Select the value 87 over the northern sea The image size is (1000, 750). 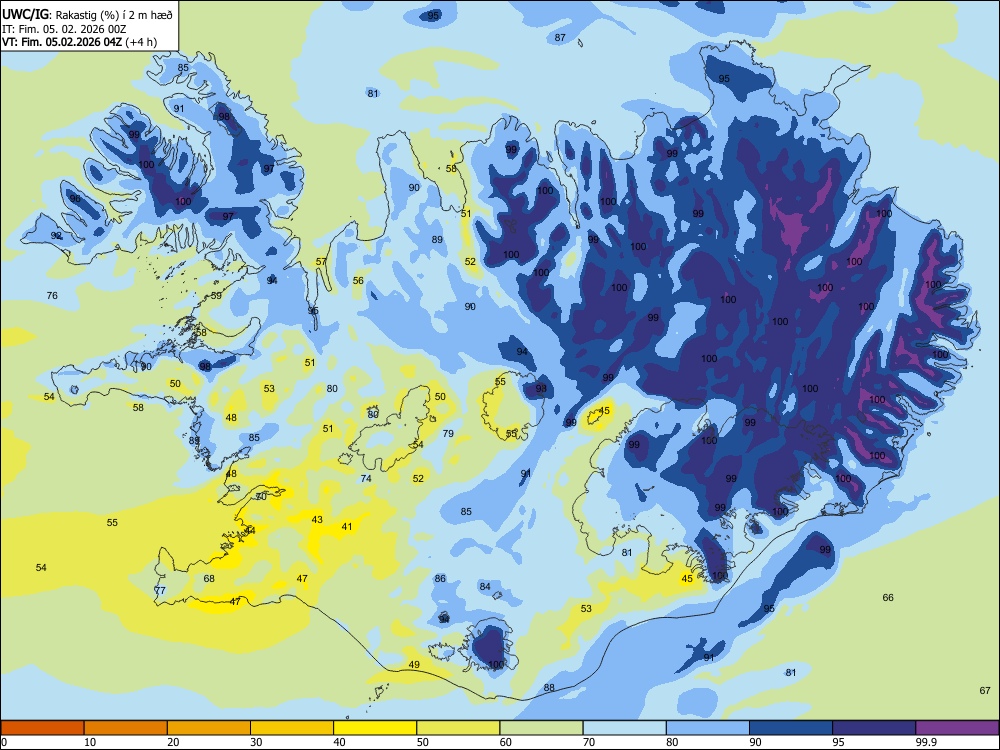tap(560, 38)
